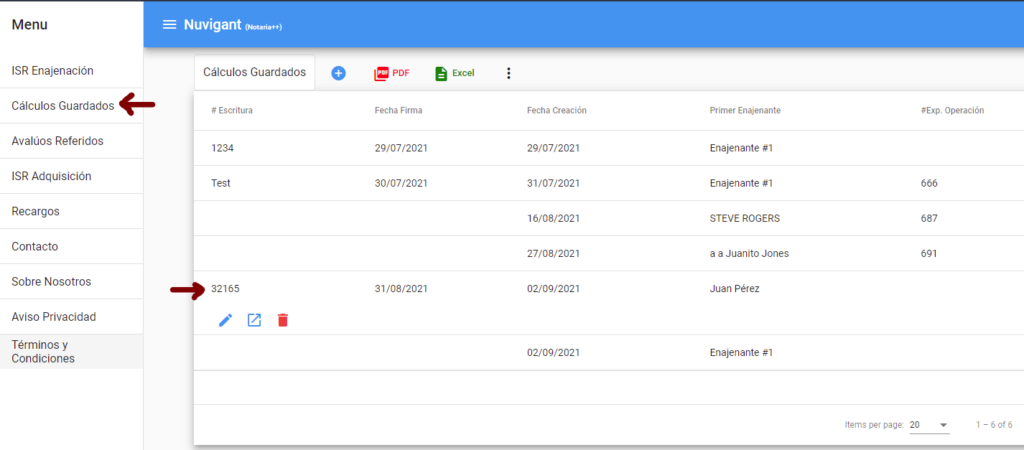Image resolution: width=1024 pixels, height=450 pixels.
Task: Click the a a Juanito Jones cell
Action: tap(749, 254)
